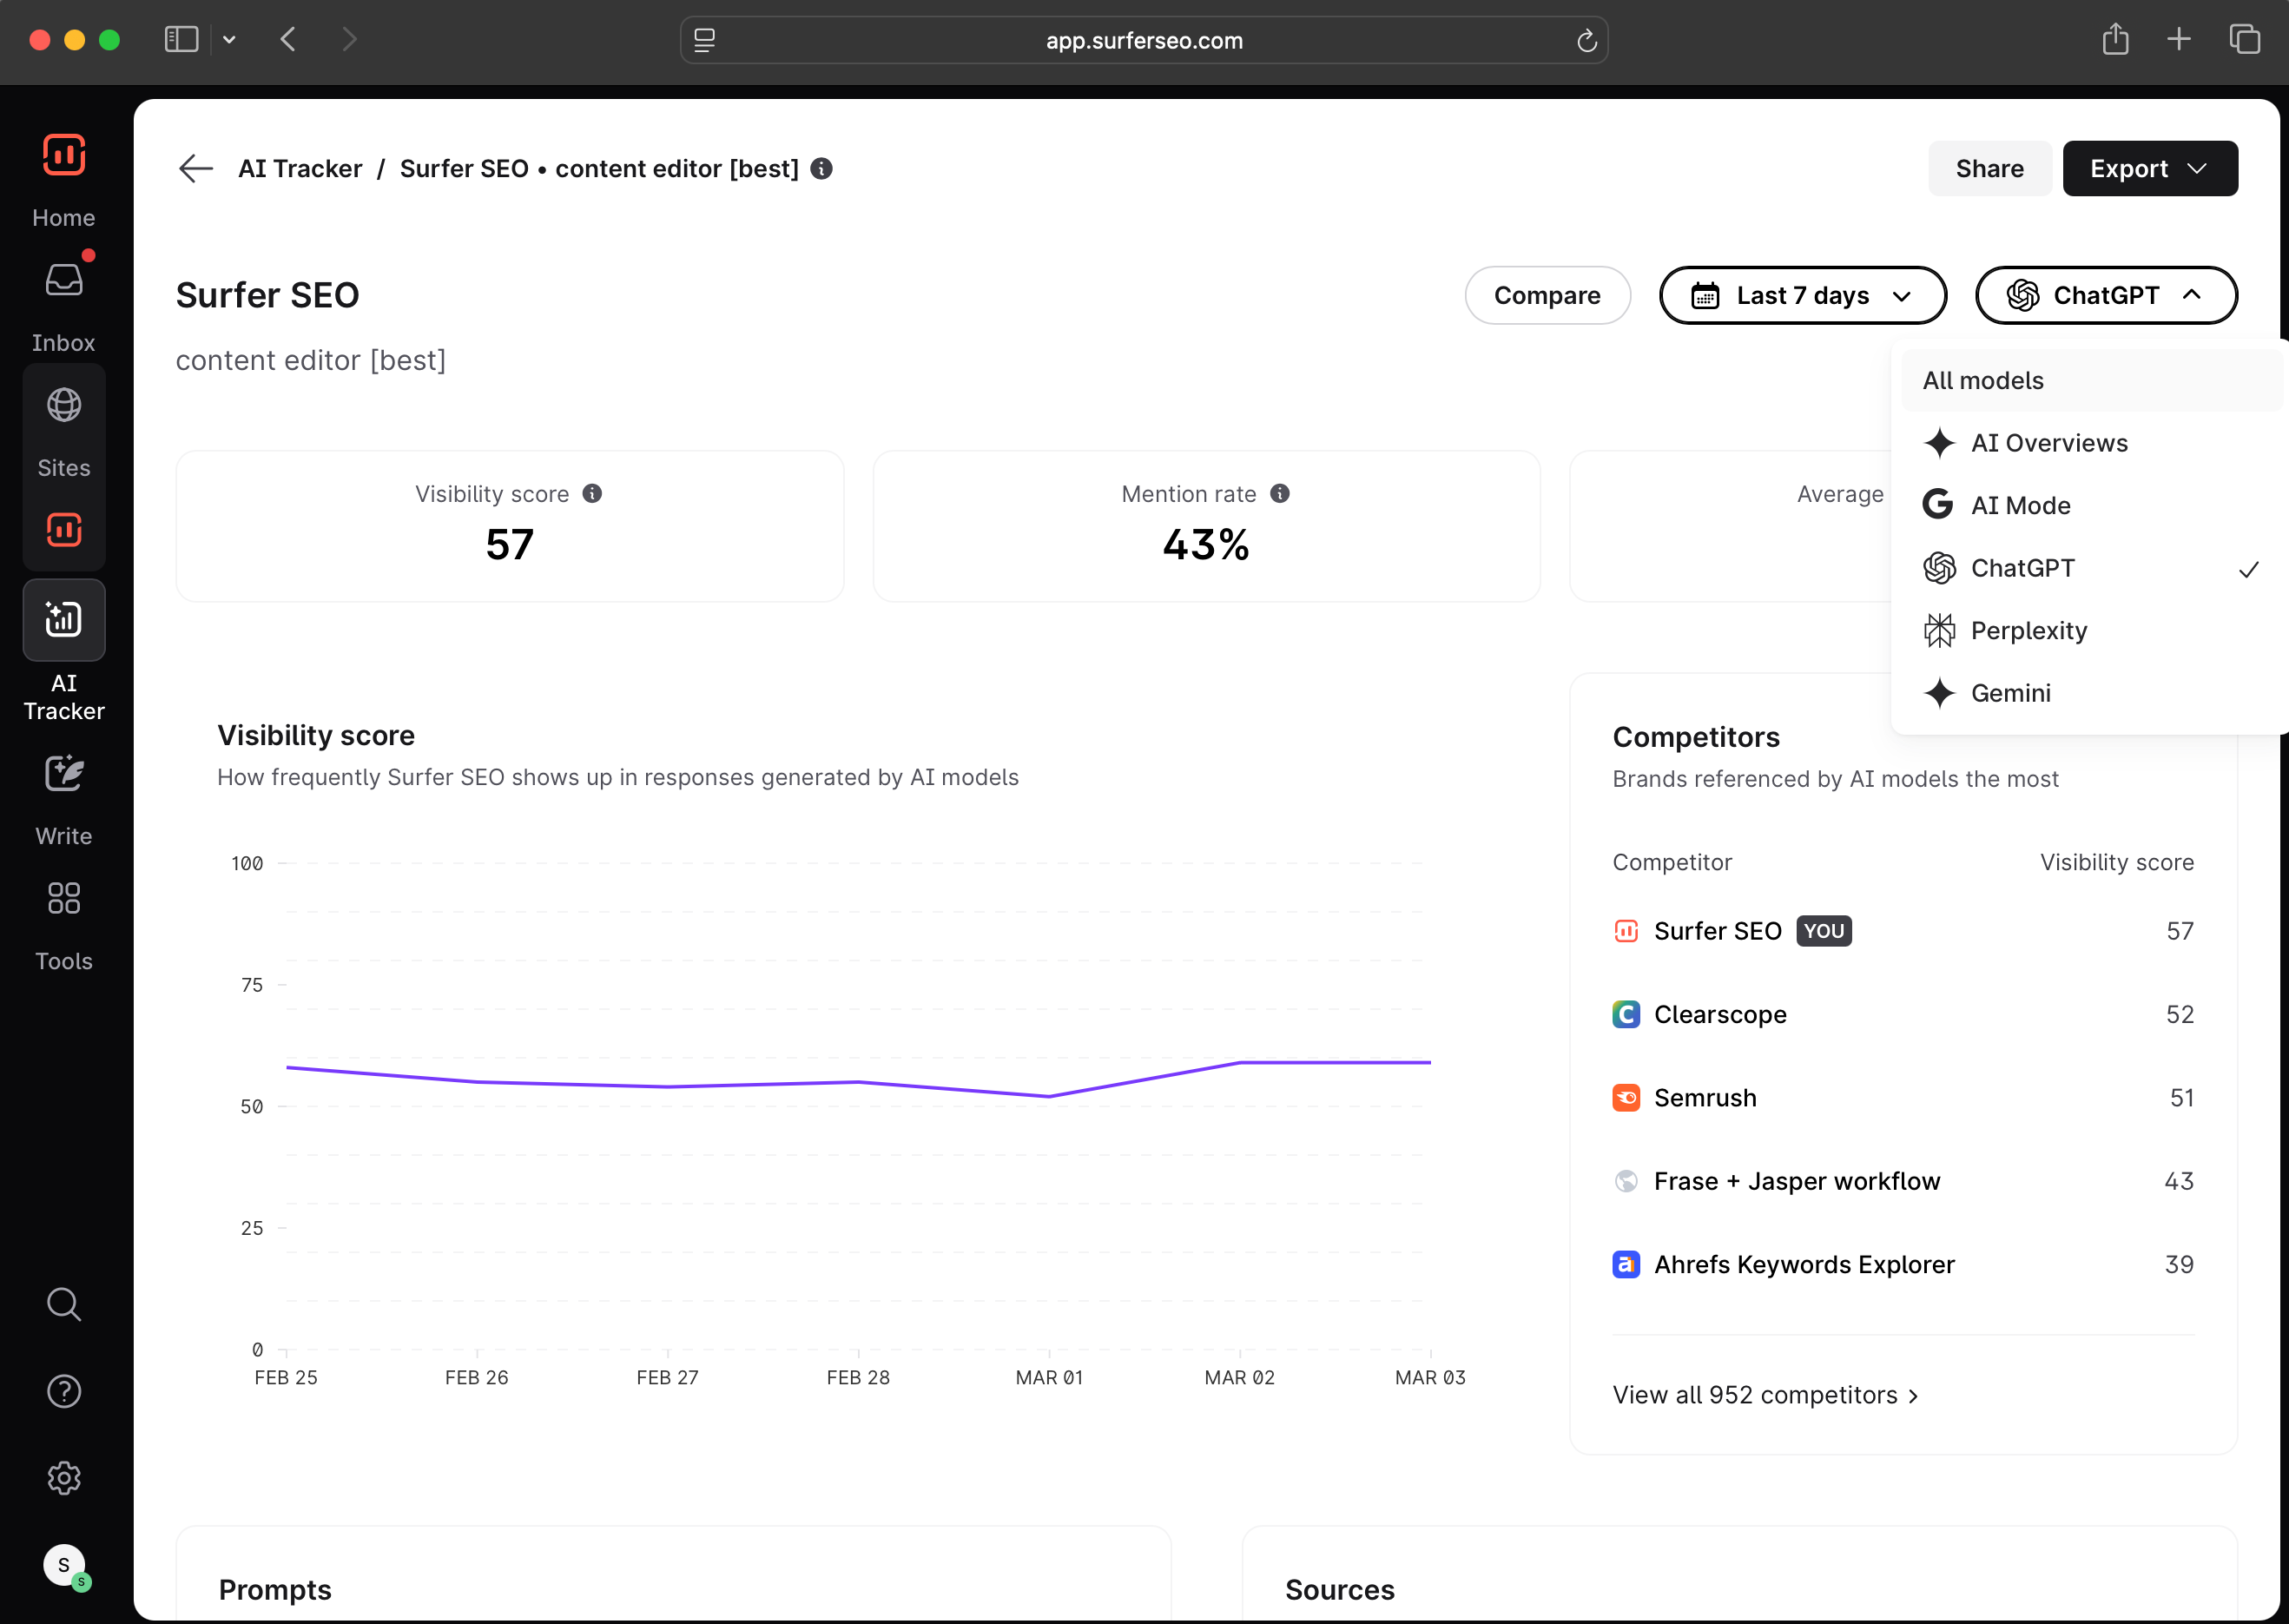Open settings via the gear icon
Screen dimensions: 2289x1624
(63, 1478)
